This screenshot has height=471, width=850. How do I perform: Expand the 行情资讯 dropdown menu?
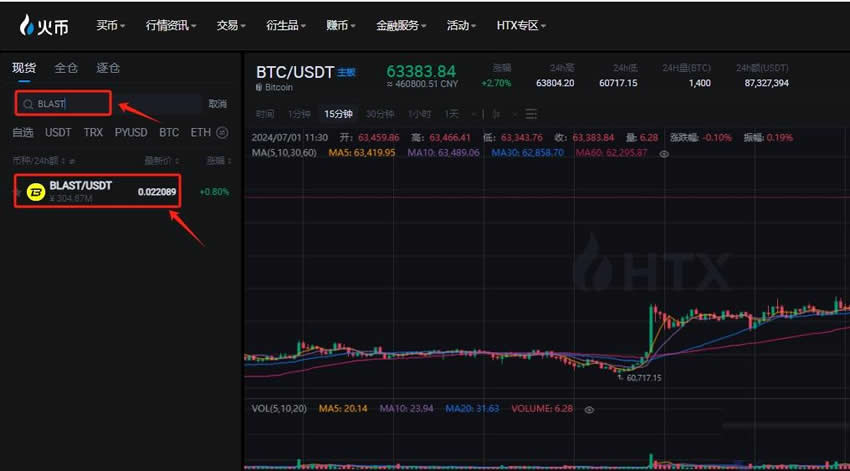170,25
